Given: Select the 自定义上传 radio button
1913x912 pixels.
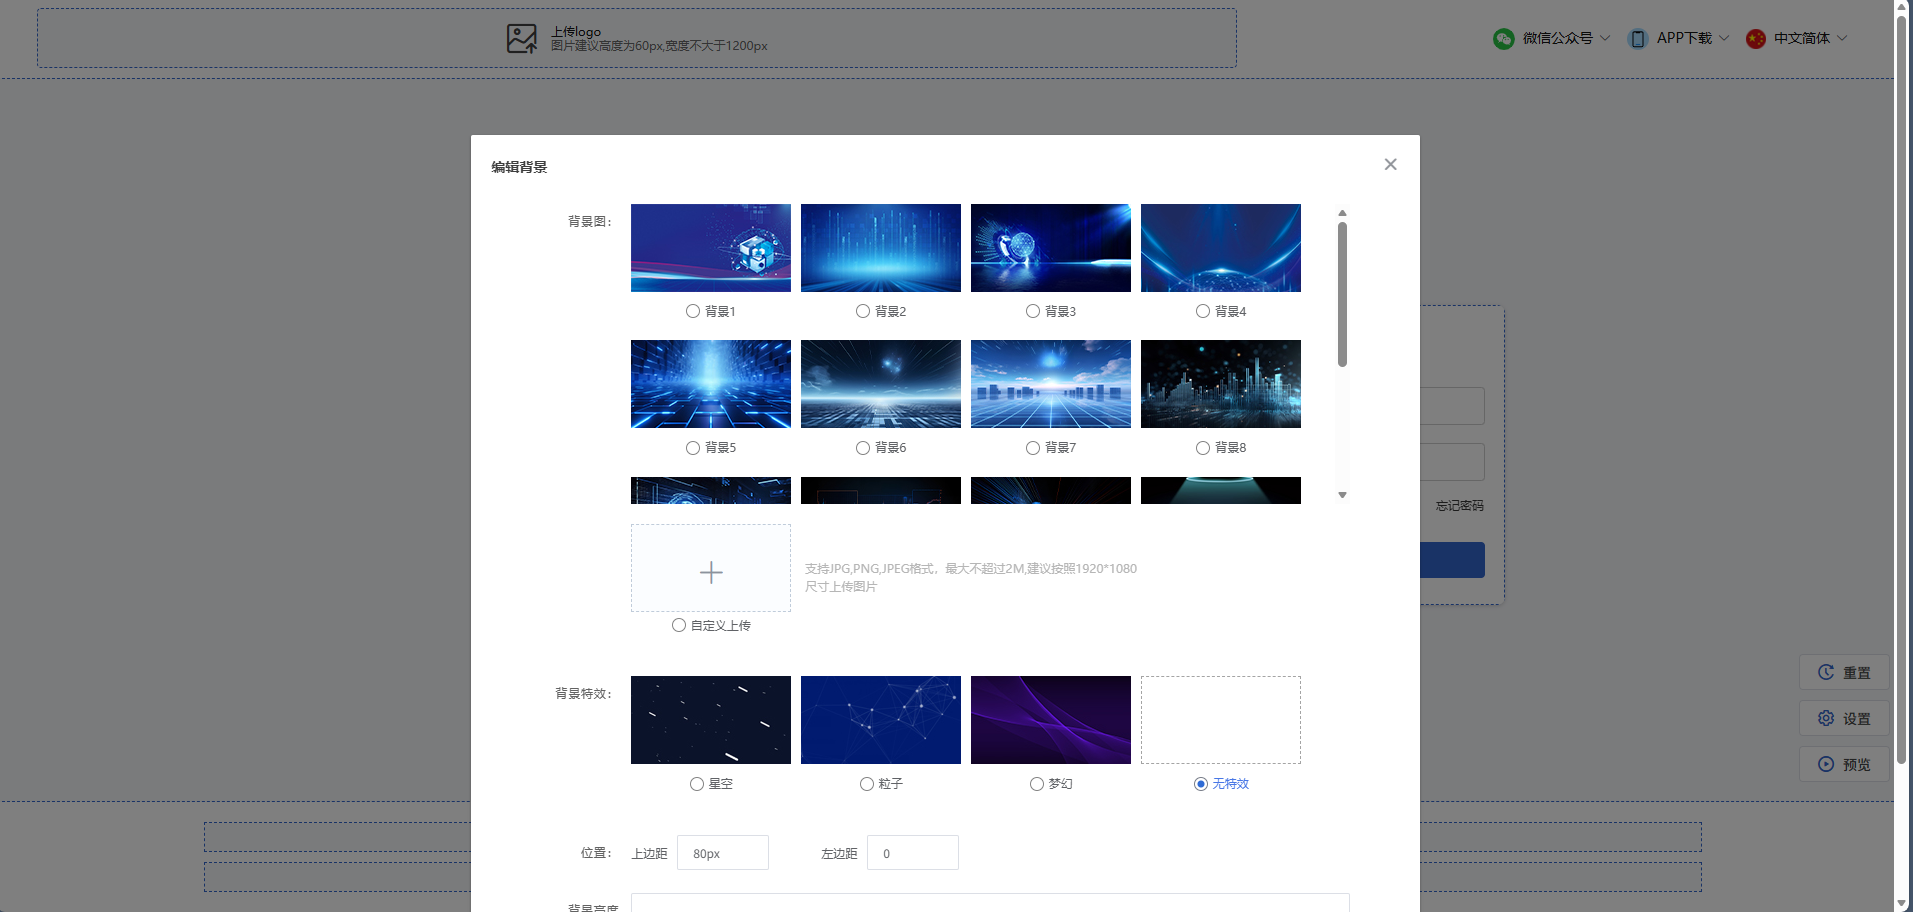Looking at the screenshot, I should [679, 625].
